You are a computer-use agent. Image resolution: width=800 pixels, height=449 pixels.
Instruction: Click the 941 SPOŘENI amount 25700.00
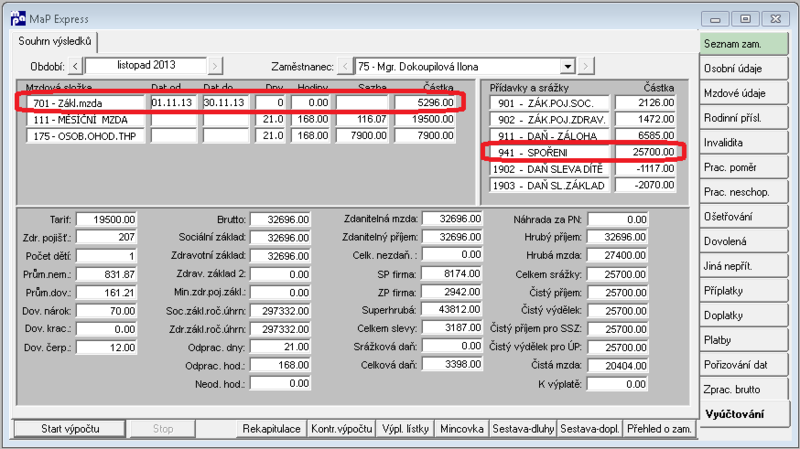coord(645,152)
